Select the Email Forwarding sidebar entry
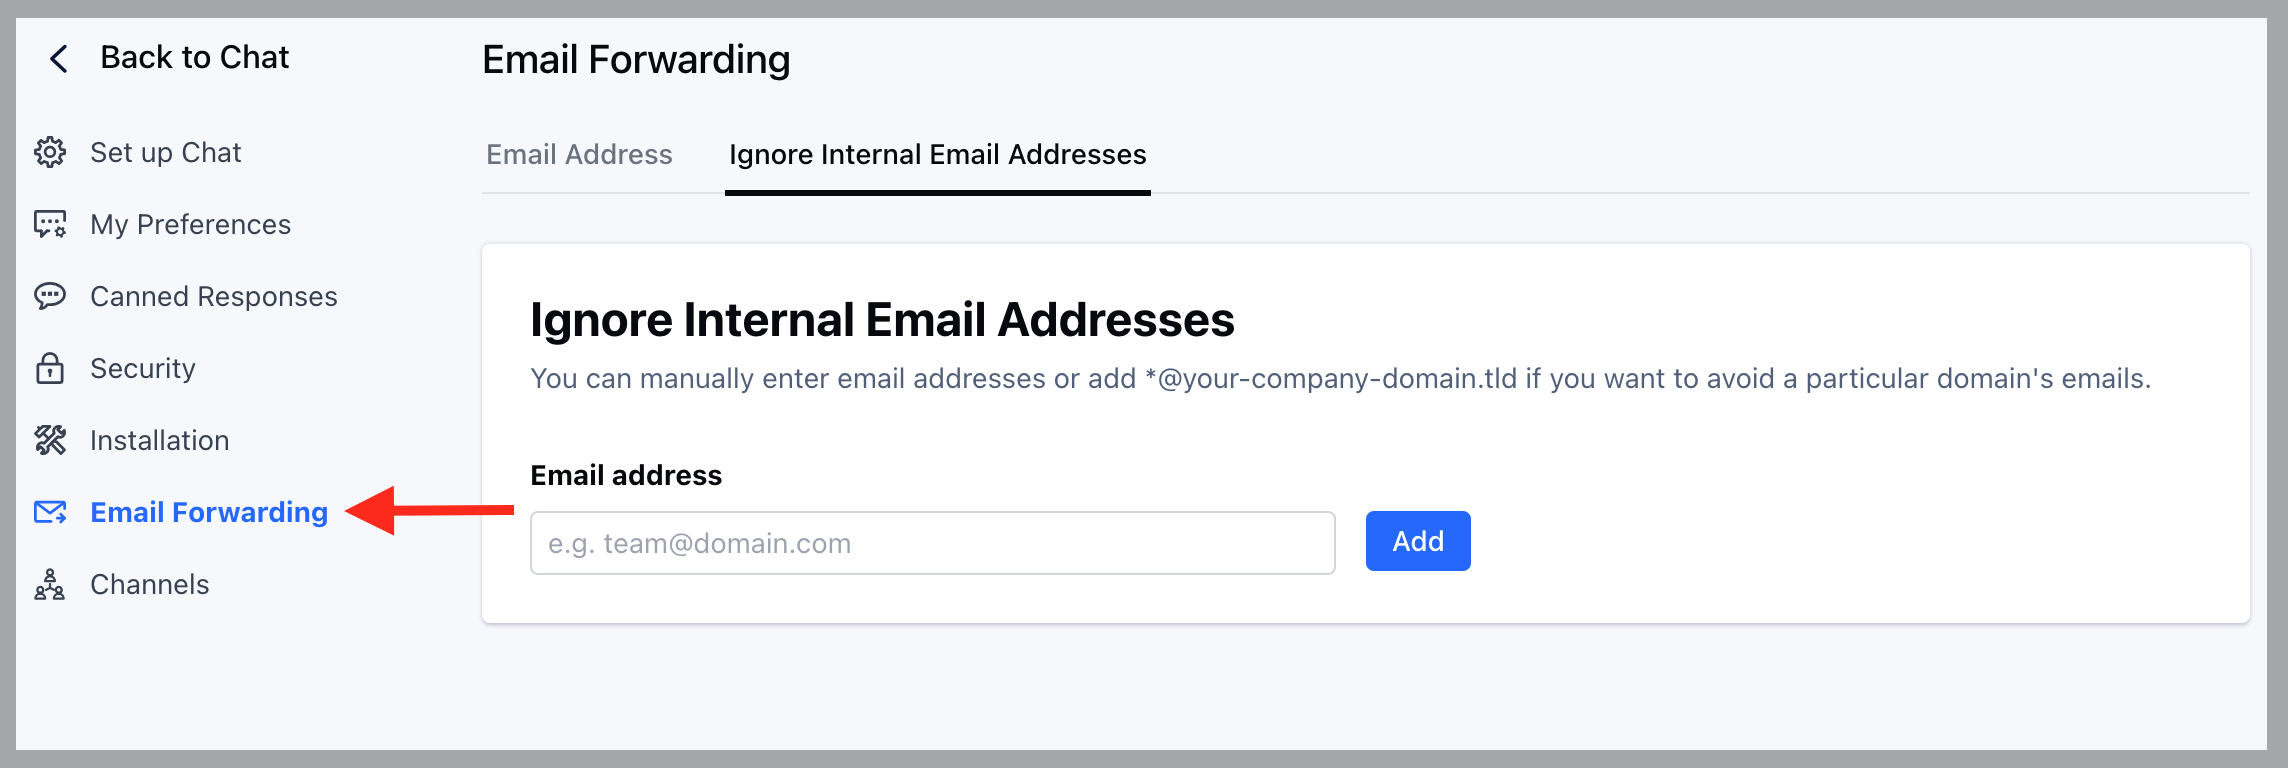Viewport: 2288px width, 768px height. (208, 512)
